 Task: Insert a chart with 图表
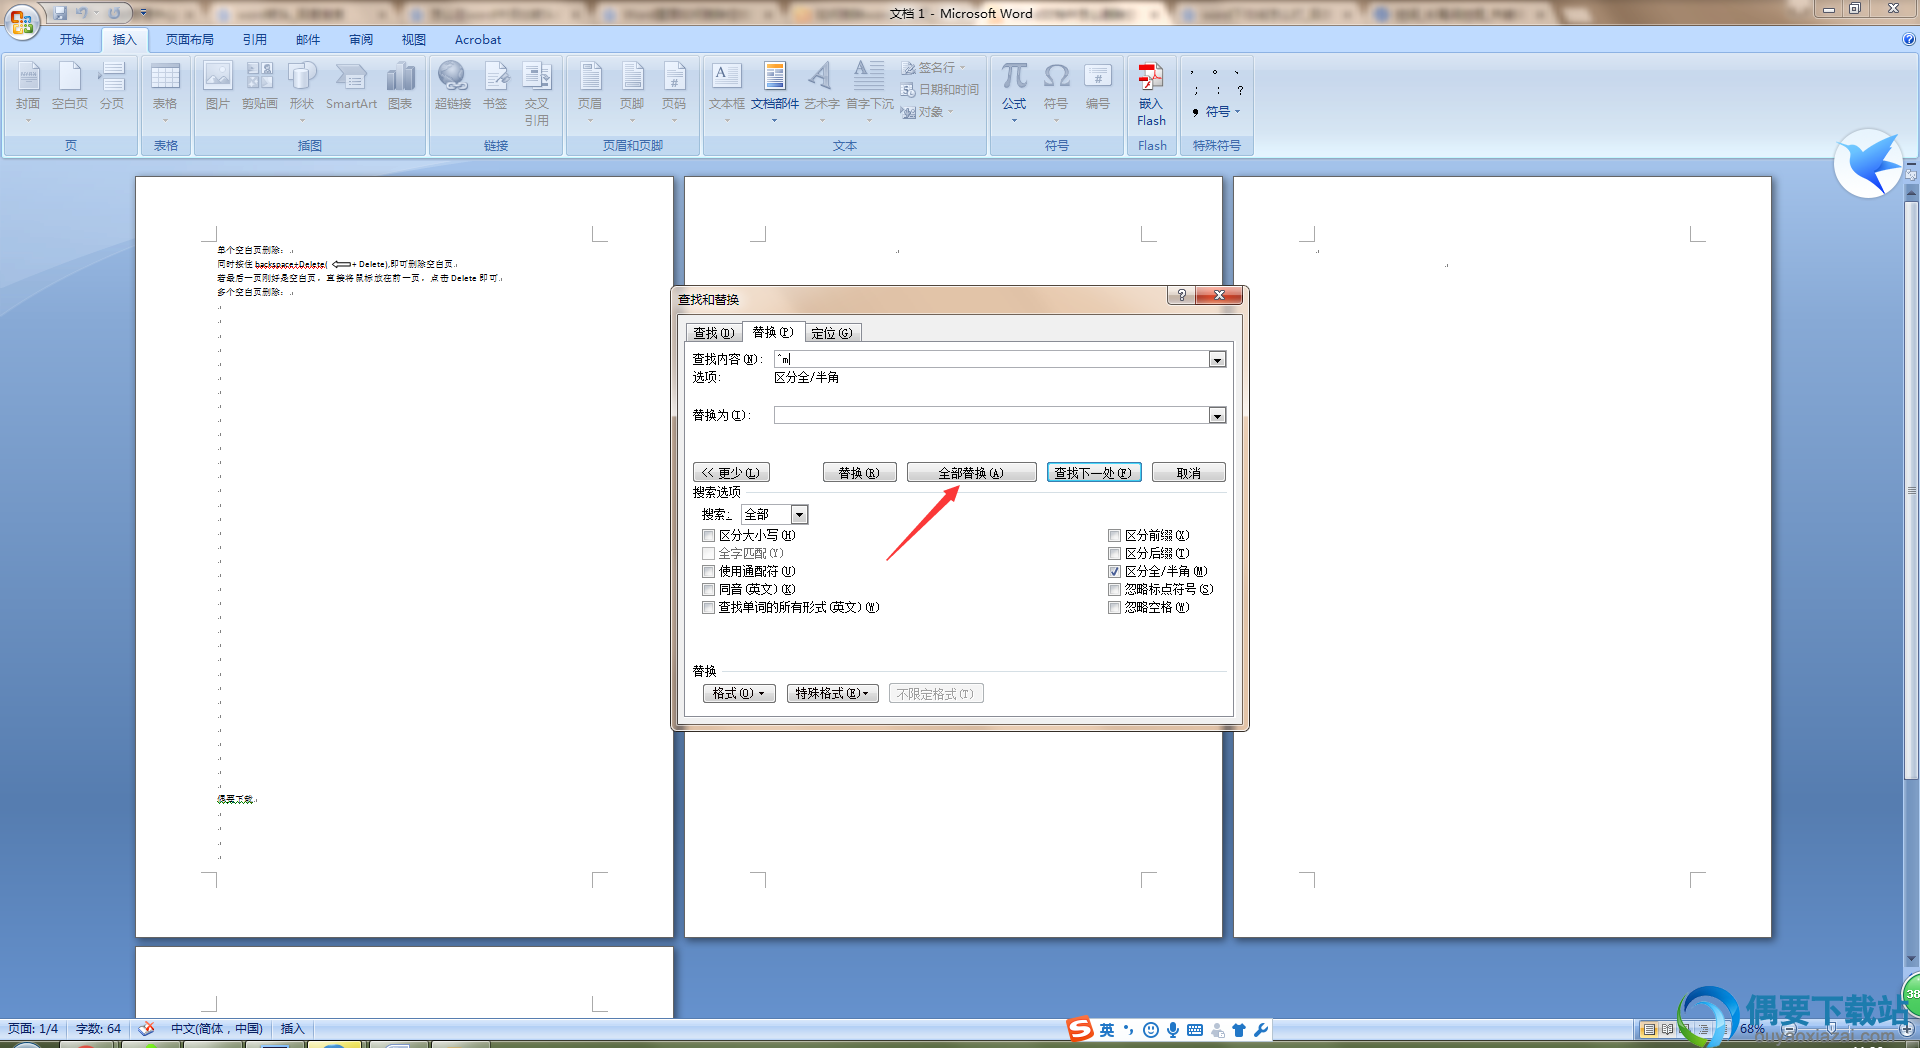tap(400, 88)
